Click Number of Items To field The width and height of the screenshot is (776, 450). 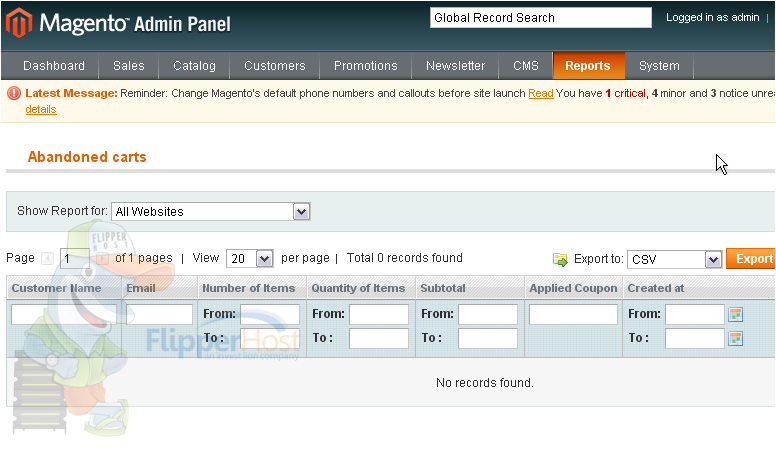[x=270, y=339]
